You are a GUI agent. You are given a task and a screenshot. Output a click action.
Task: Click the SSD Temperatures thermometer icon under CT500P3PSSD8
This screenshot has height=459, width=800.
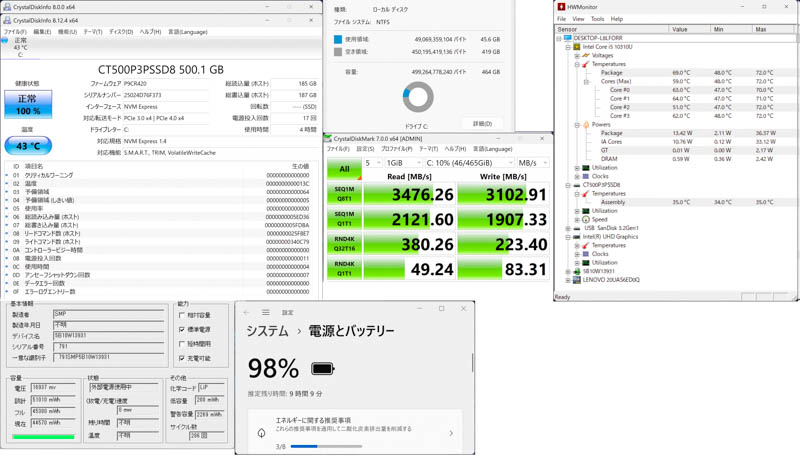pyautogui.click(x=586, y=194)
